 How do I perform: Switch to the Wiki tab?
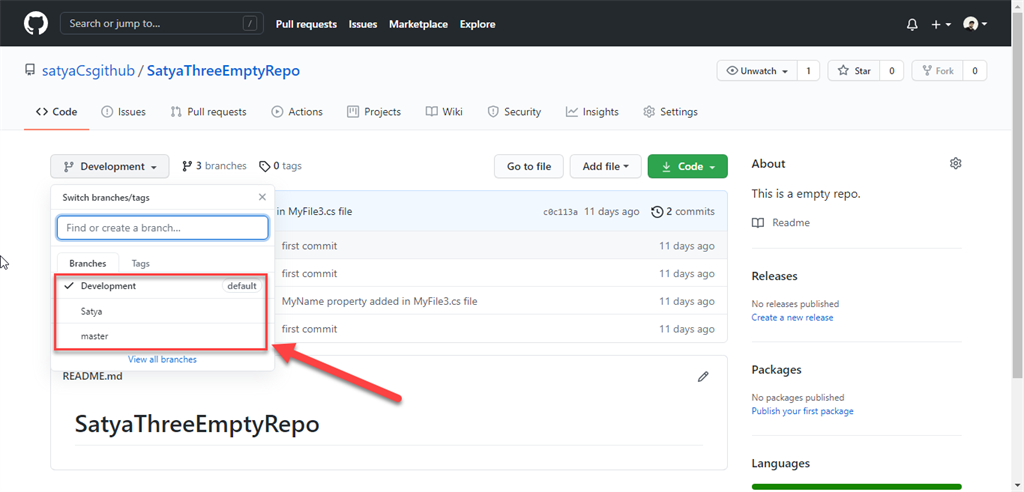(x=444, y=112)
